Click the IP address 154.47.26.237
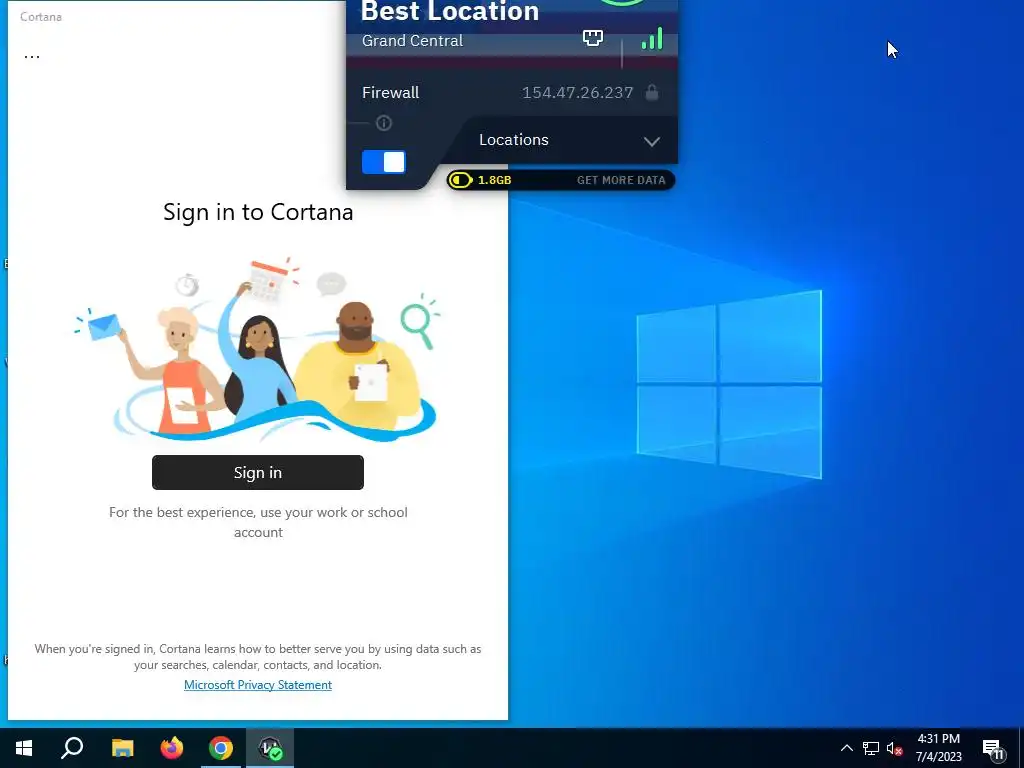This screenshot has width=1024, height=768. tap(577, 93)
